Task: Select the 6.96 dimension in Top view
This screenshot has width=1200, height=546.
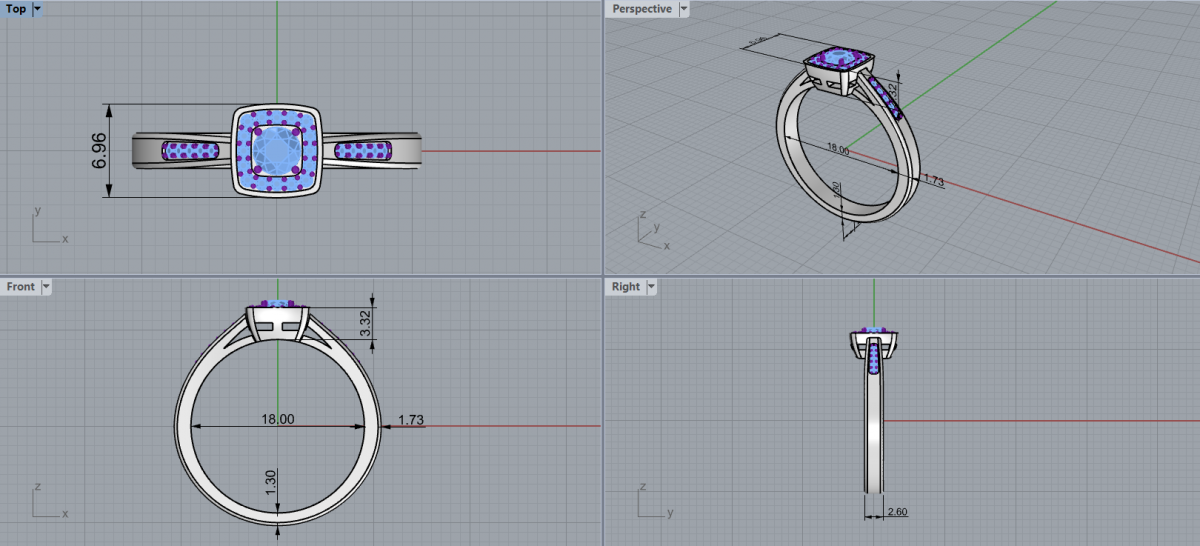Action: coord(99,150)
